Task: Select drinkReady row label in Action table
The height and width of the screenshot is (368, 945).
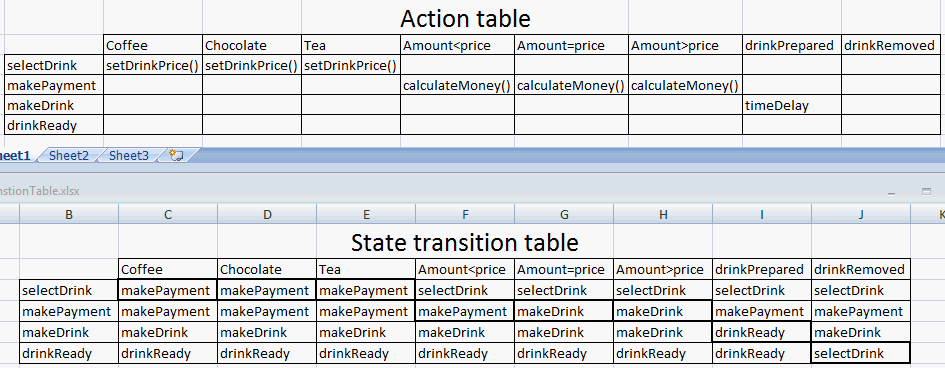Action: (x=54, y=125)
